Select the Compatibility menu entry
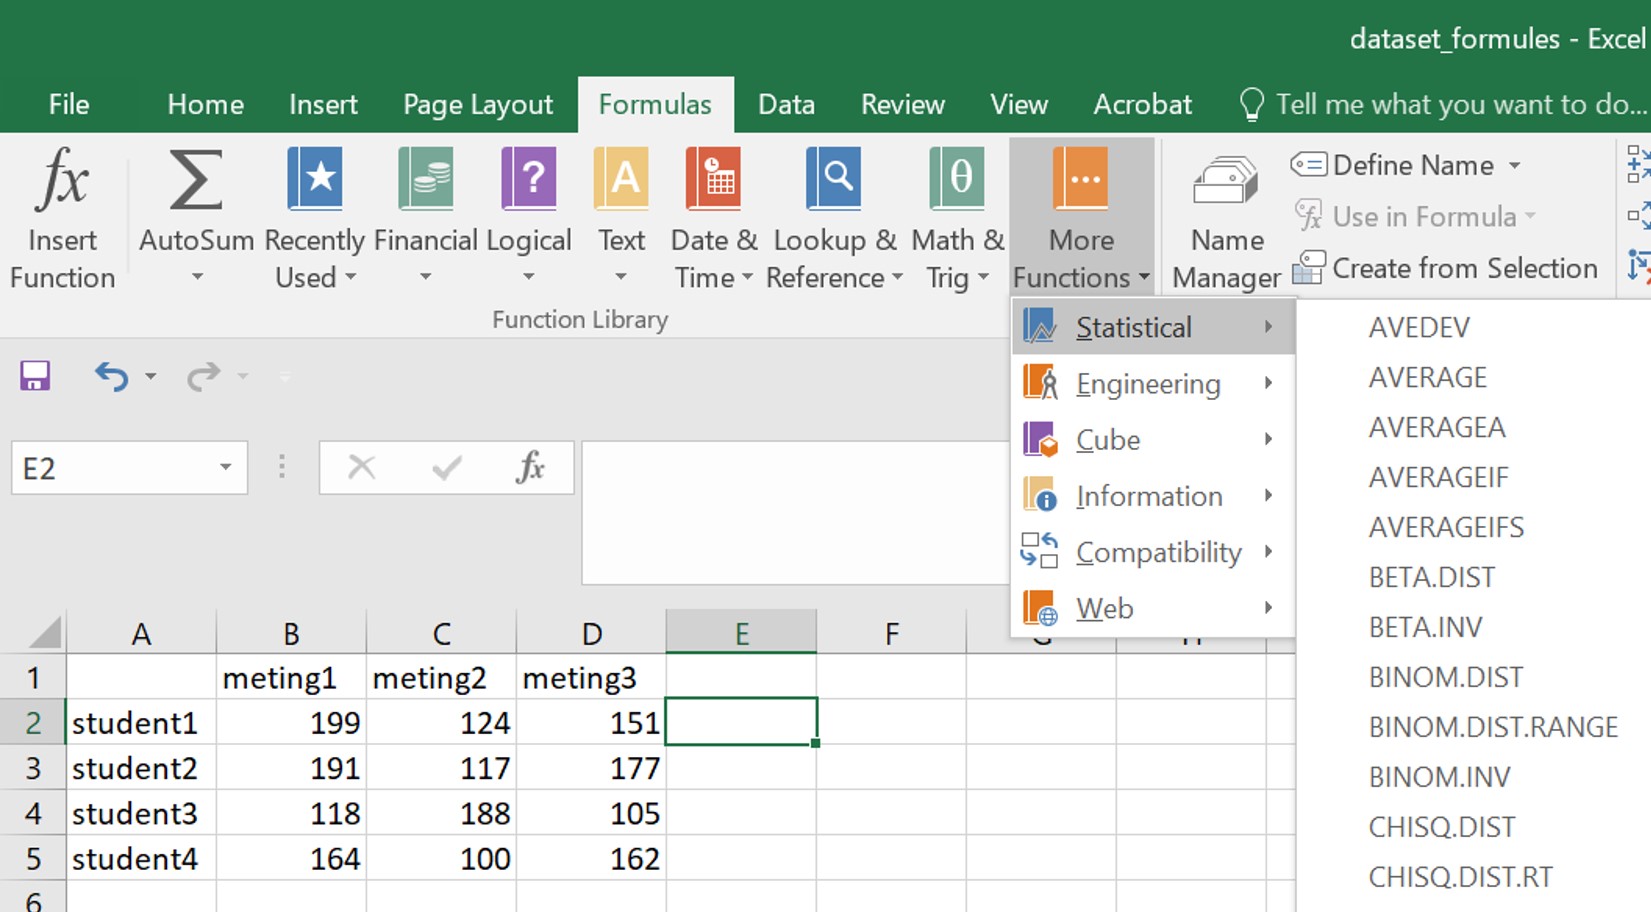The width and height of the screenshot is (1651, 912). coord(1157,552)
